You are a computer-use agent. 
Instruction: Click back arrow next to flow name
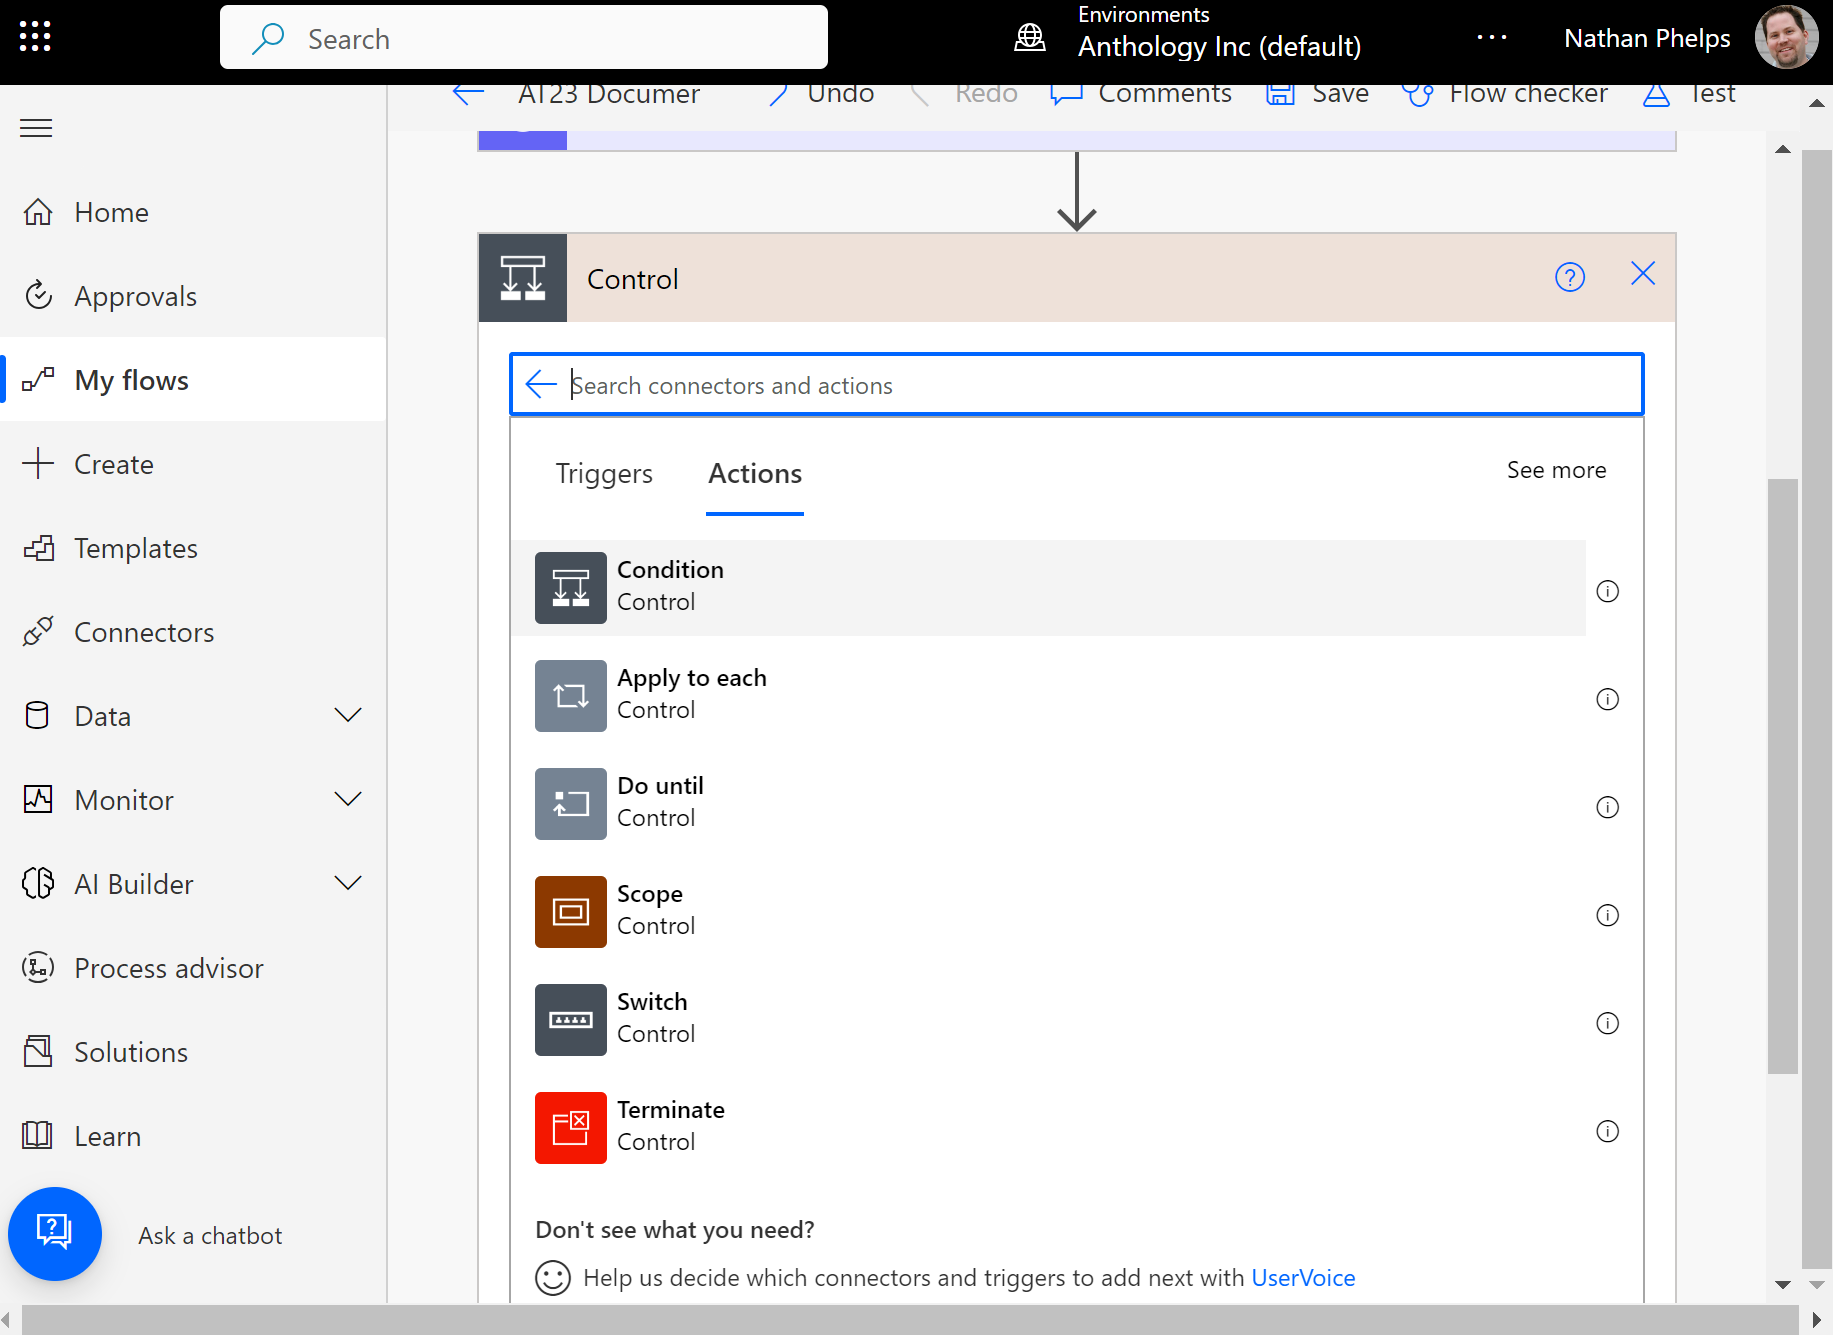click(x=468, y=94)
